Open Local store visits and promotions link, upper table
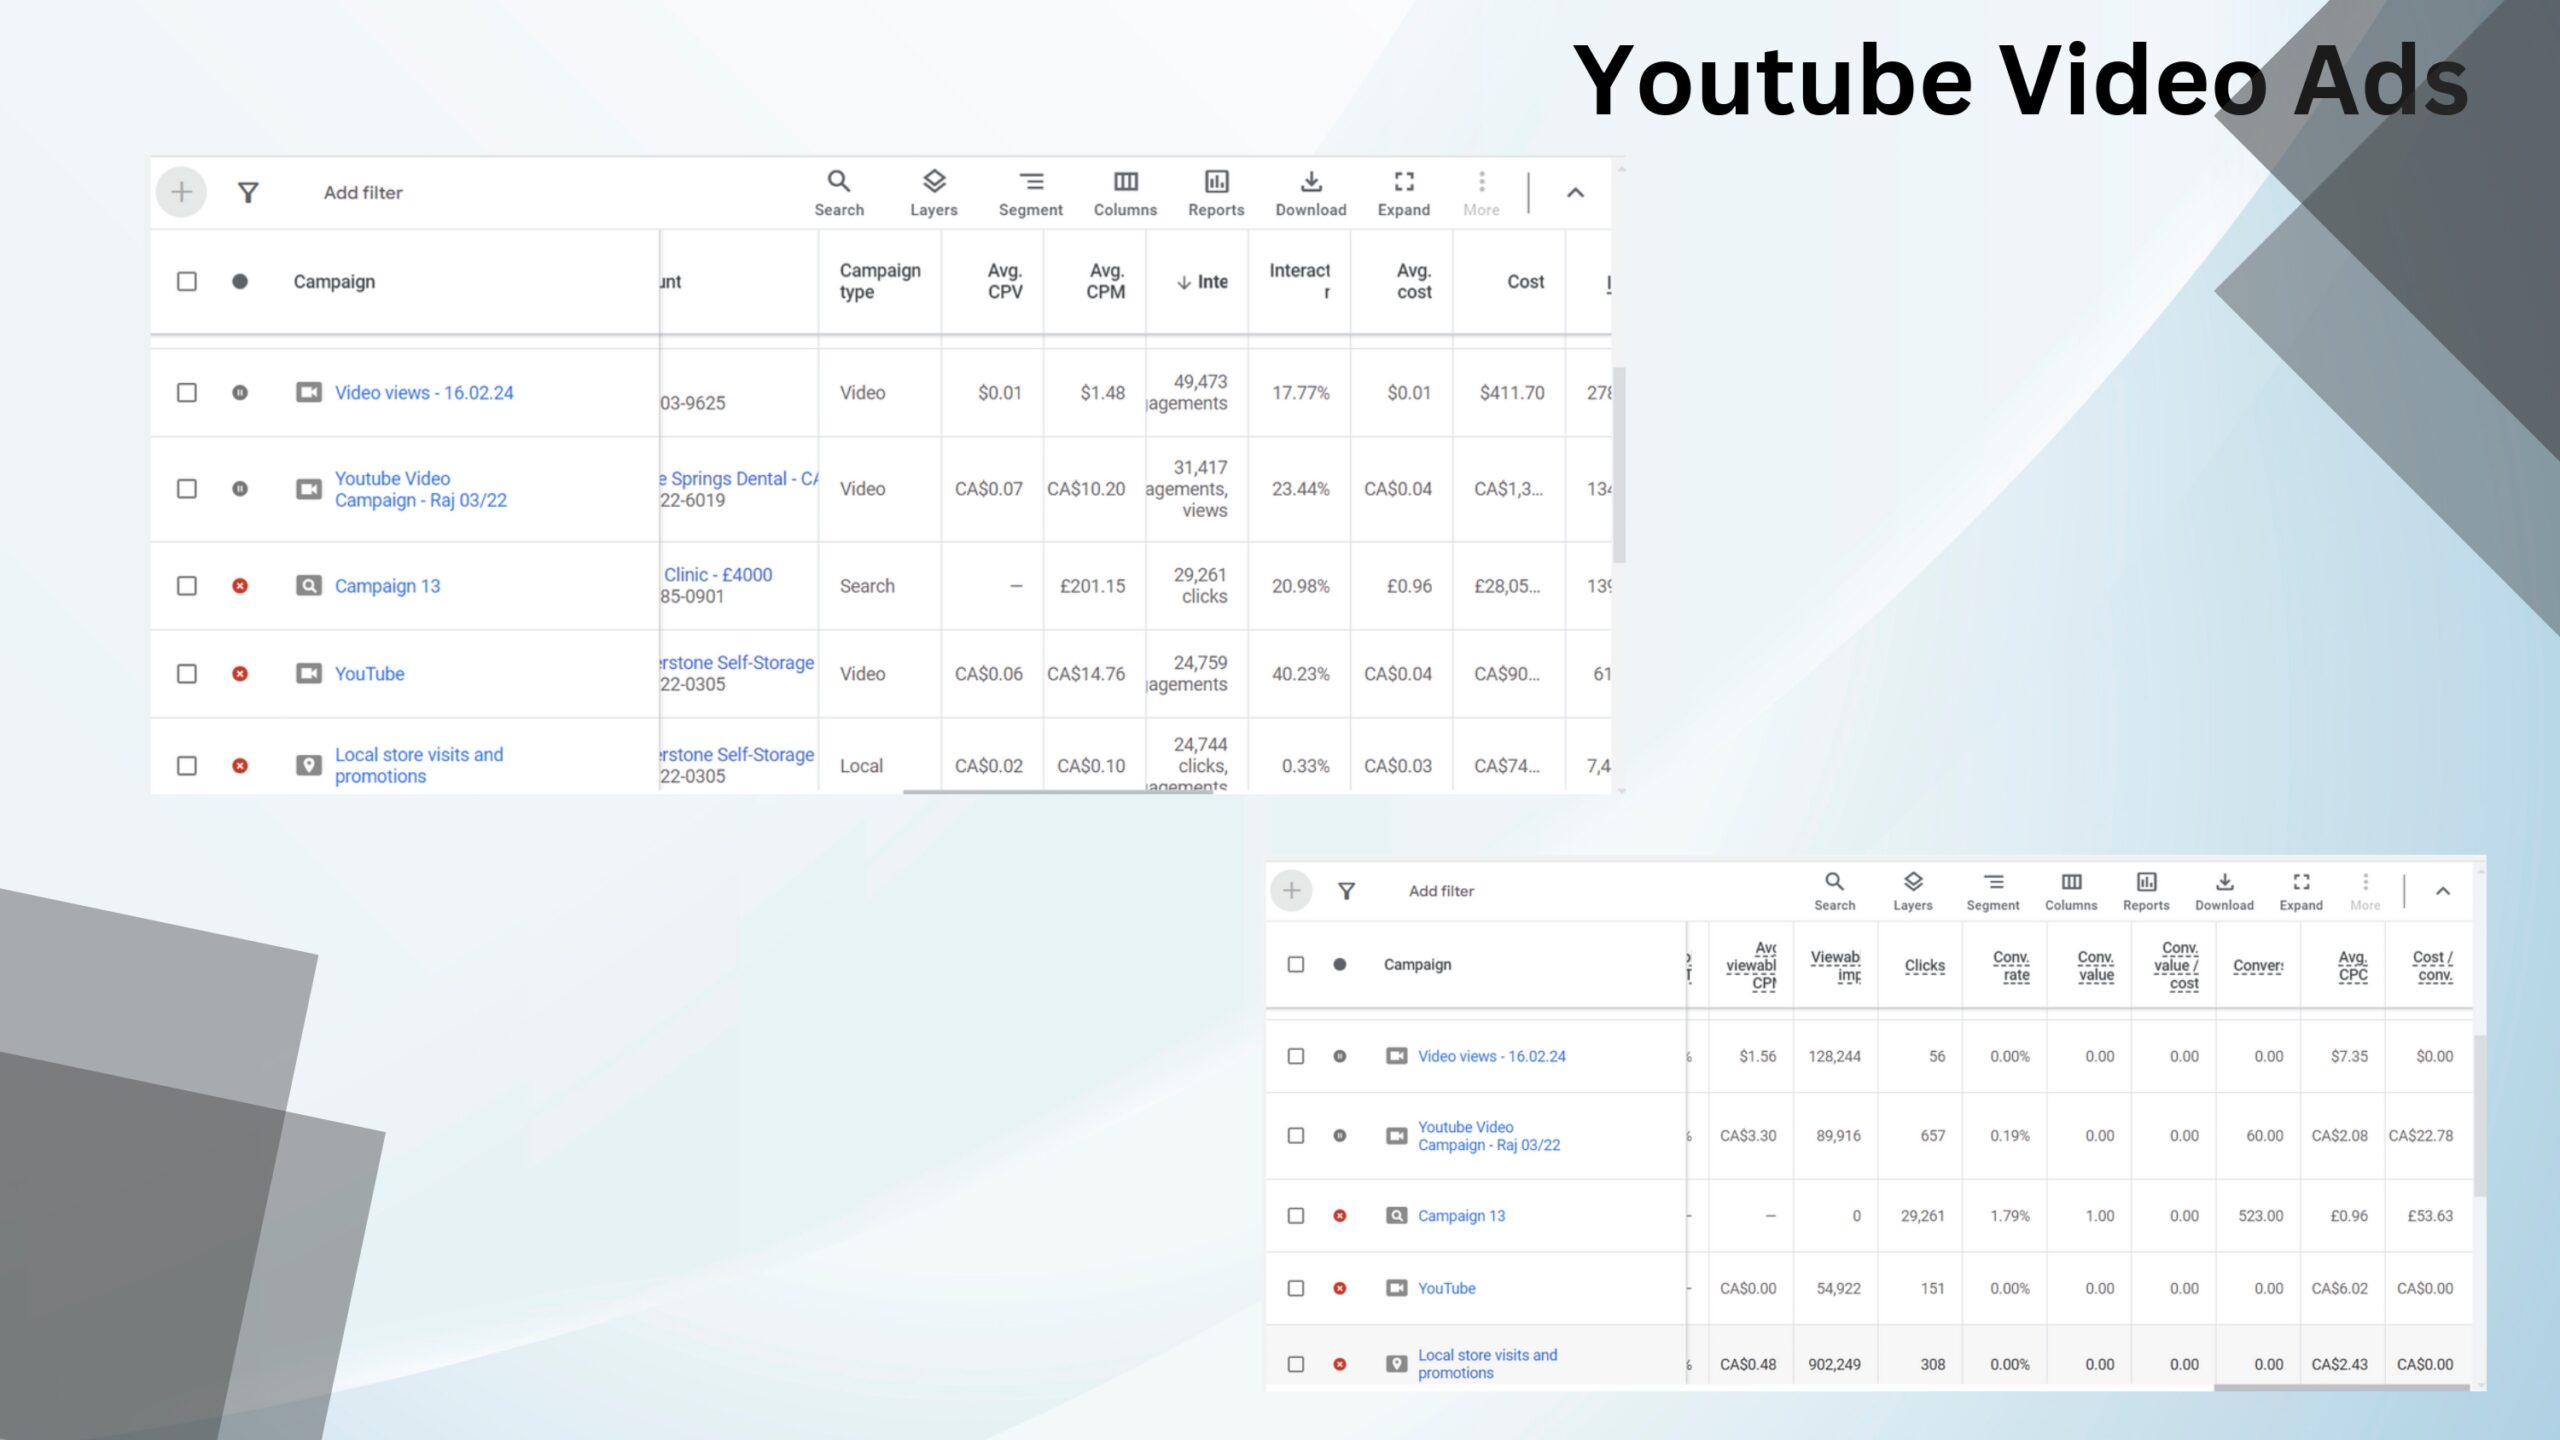The image size is (2560, 1440). click(419, 765)
